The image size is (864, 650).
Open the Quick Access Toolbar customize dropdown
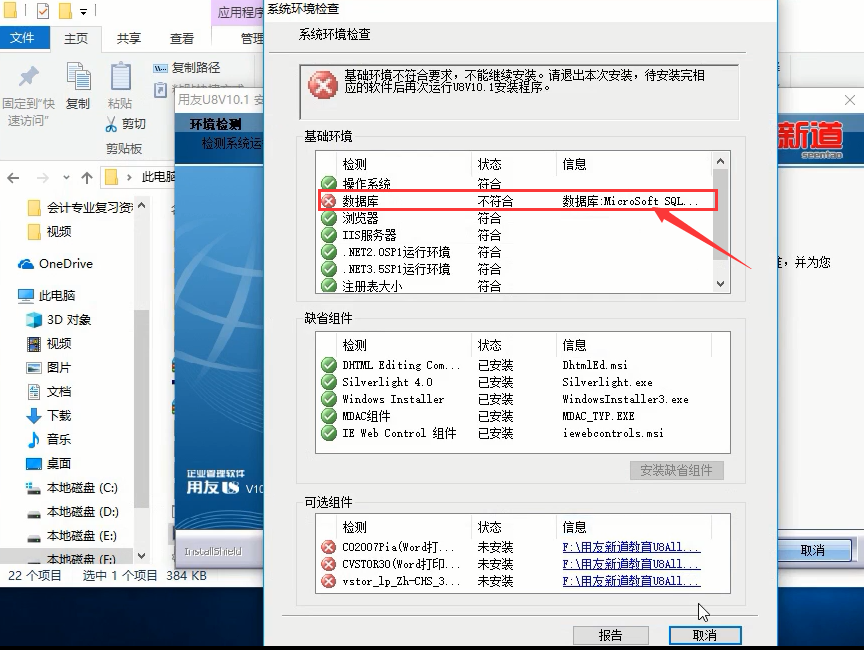click(83, 11)
